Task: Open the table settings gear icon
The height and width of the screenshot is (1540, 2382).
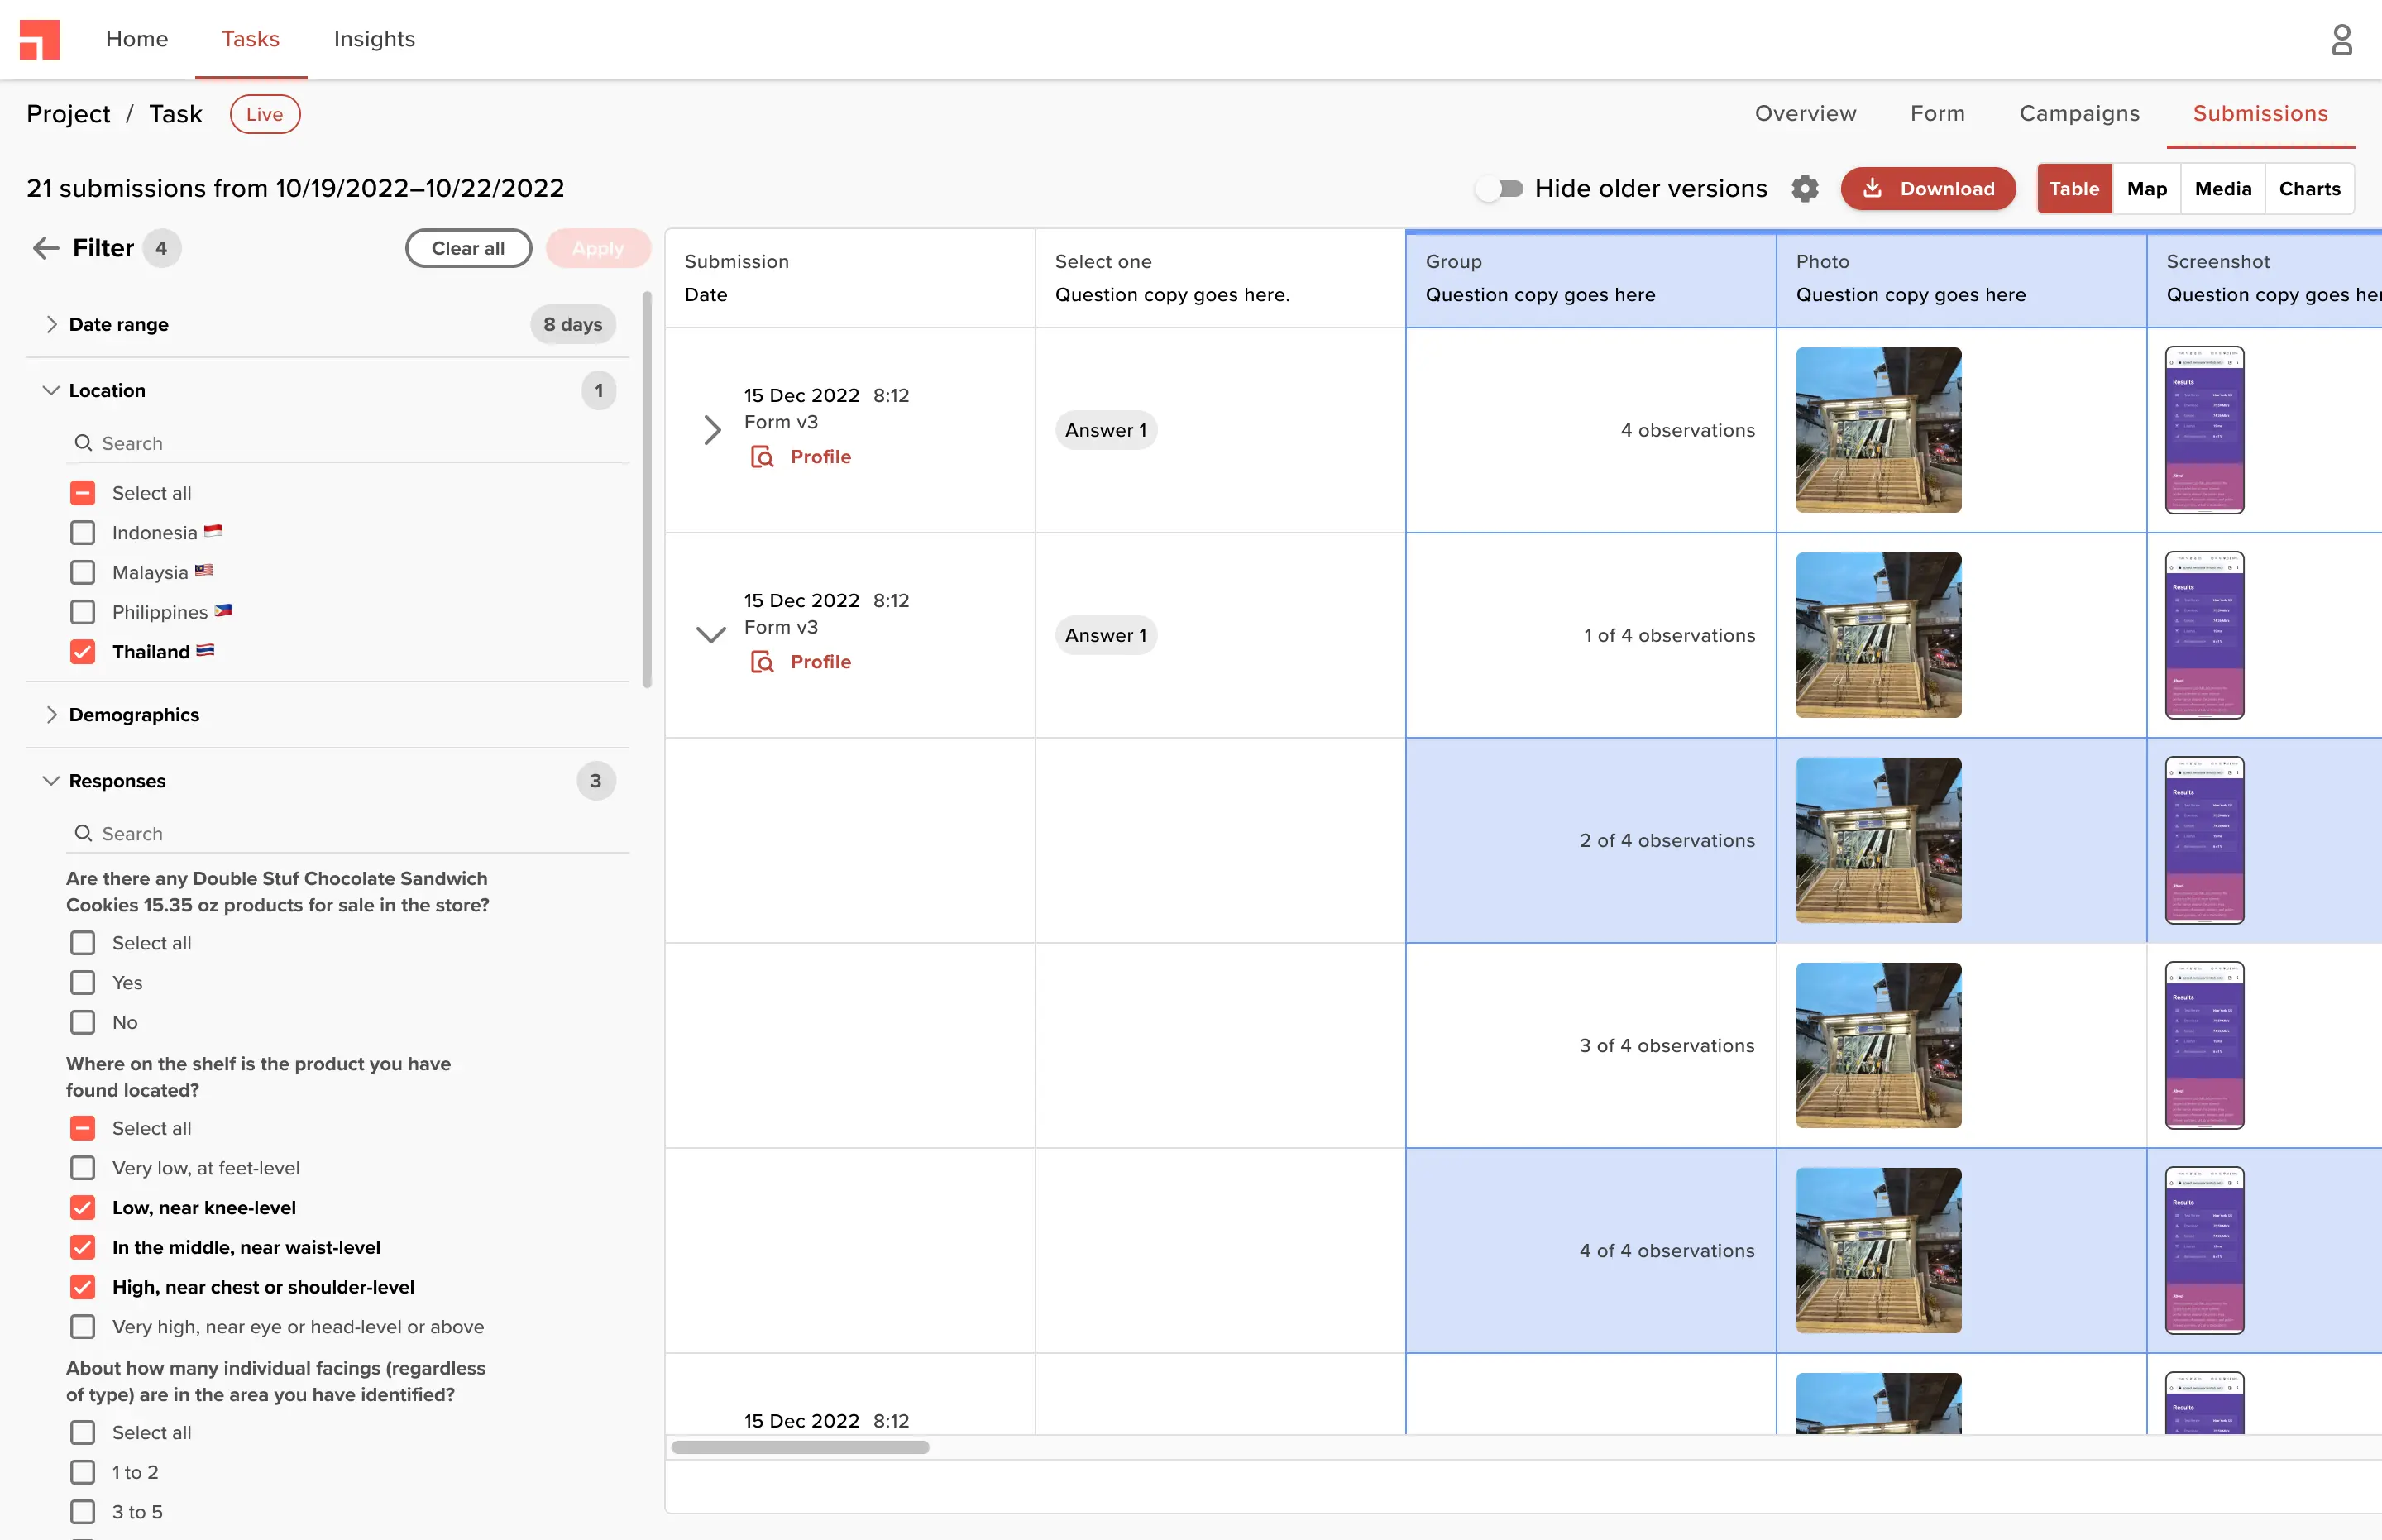Action: coord(1804,188)
